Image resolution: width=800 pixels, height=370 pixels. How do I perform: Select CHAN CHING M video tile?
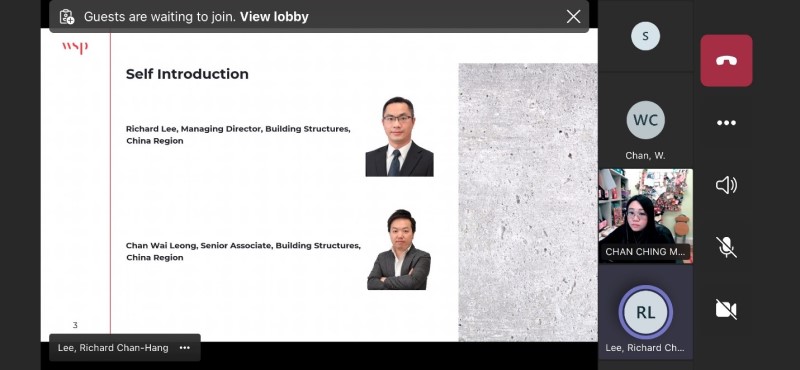click(645, 216)
